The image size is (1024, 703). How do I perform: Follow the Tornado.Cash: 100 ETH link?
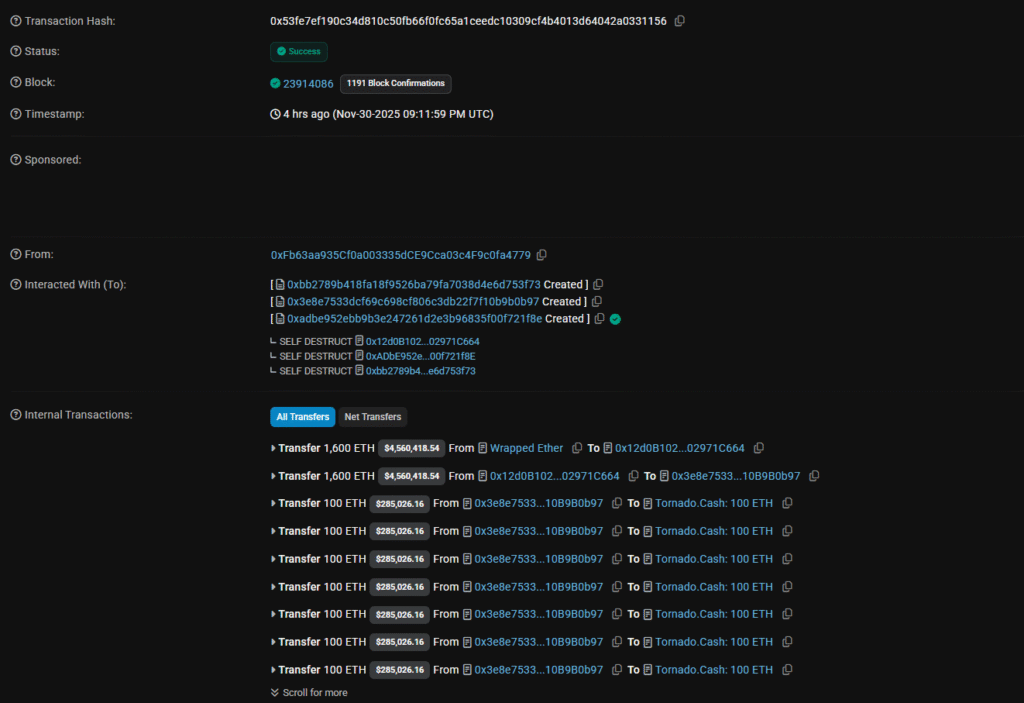pos(714,503)
